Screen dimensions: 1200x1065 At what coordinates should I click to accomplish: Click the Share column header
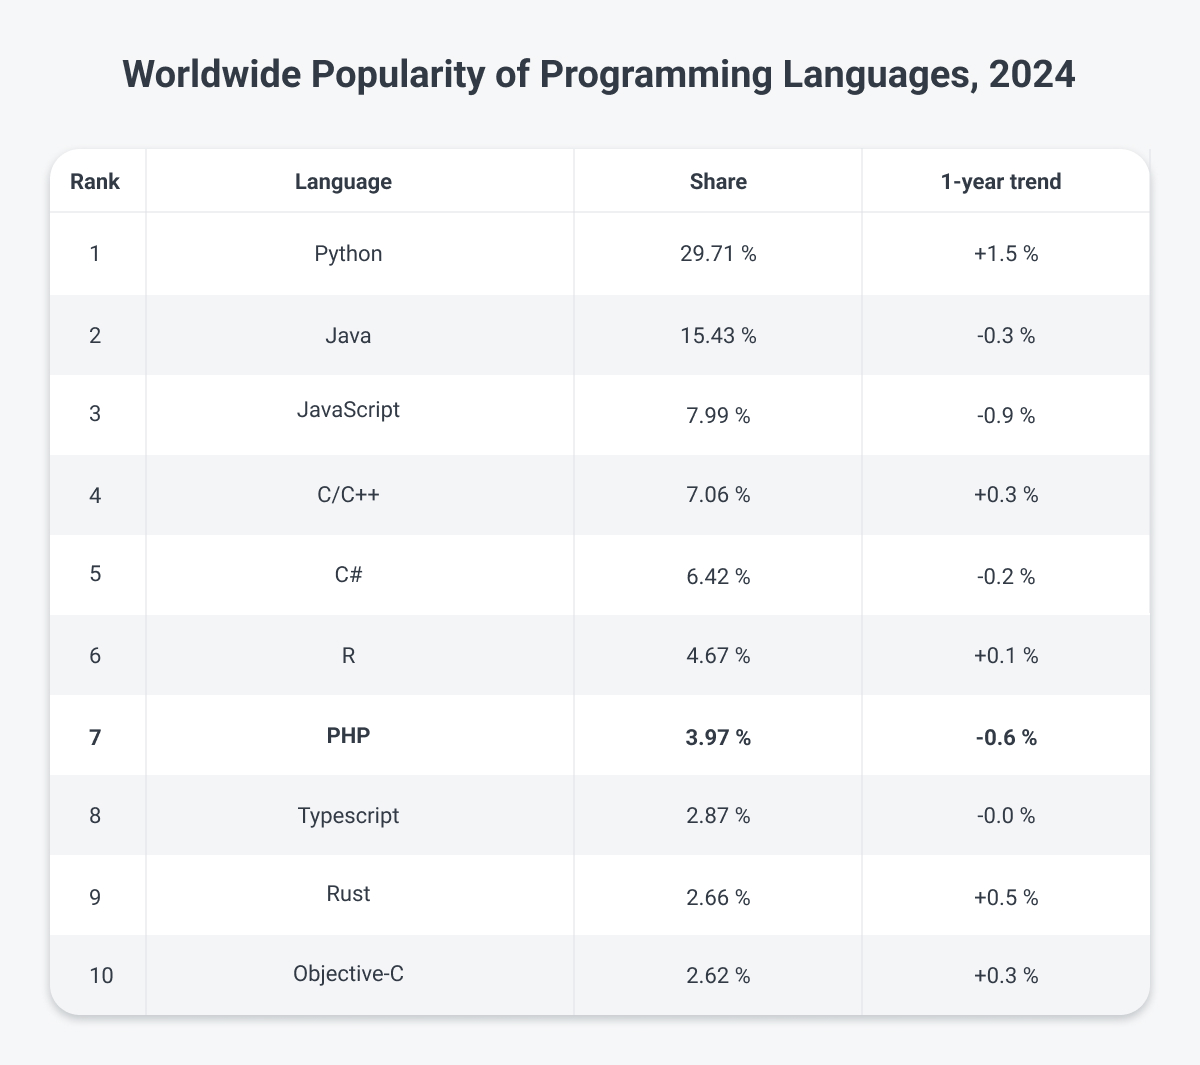tap(717, 181)
